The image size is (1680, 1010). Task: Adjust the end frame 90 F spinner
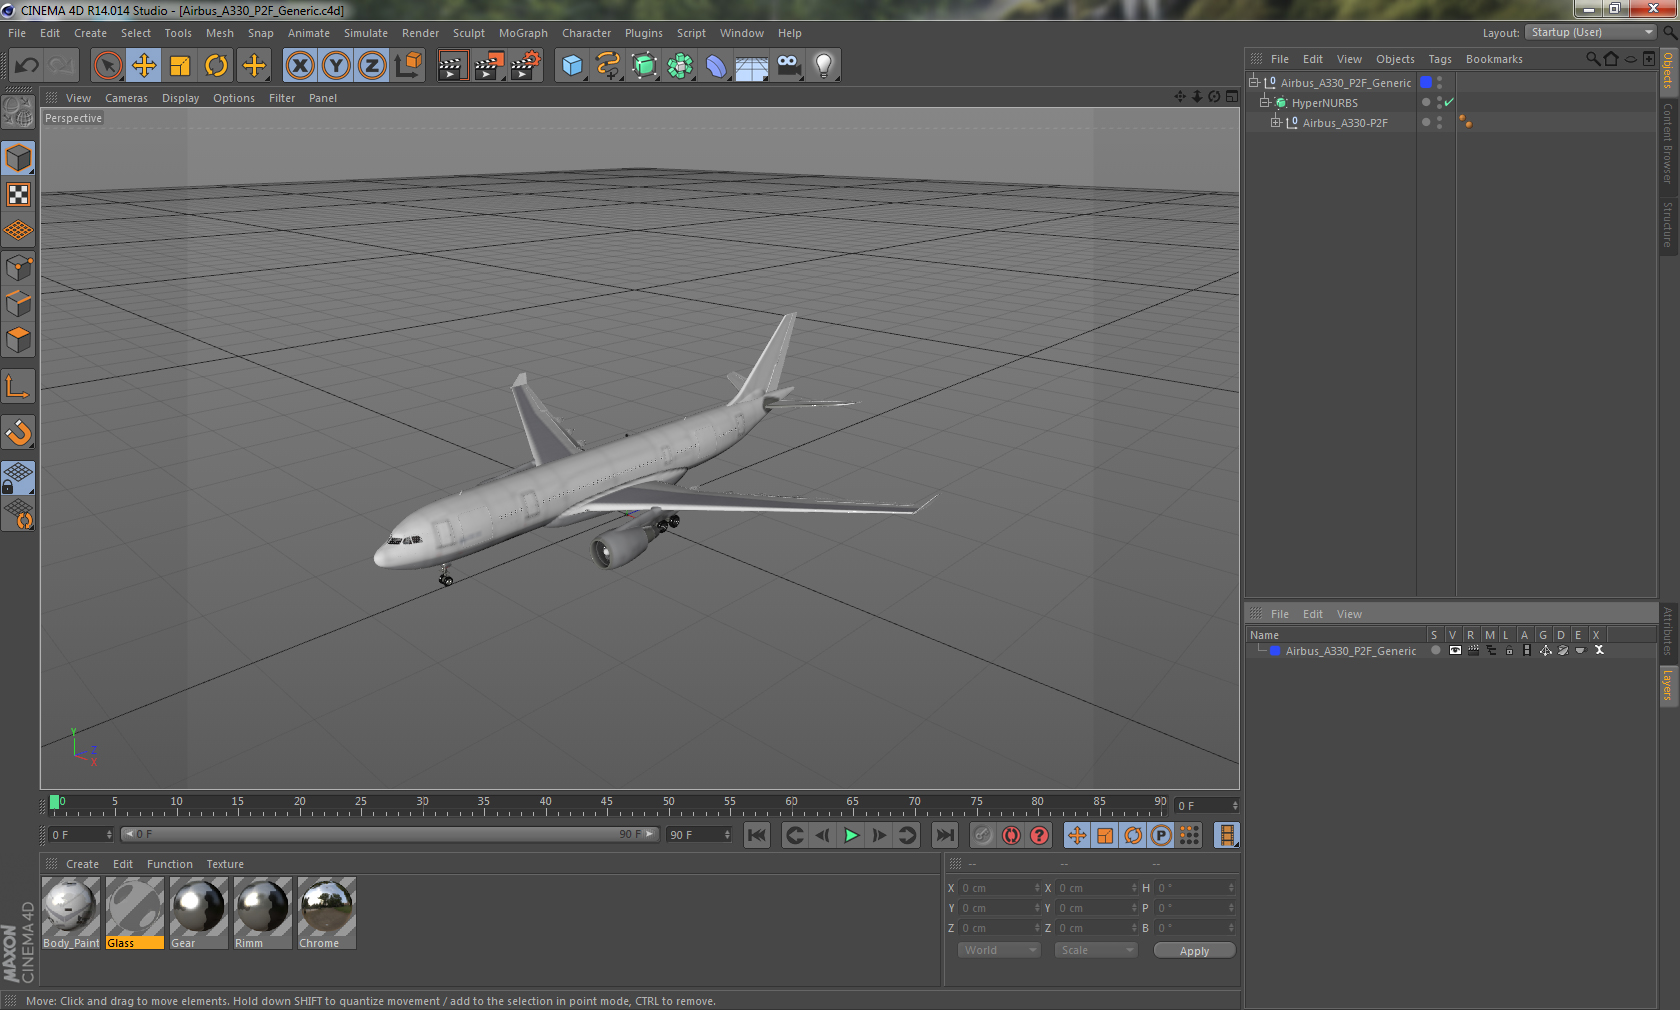[727, 834]
